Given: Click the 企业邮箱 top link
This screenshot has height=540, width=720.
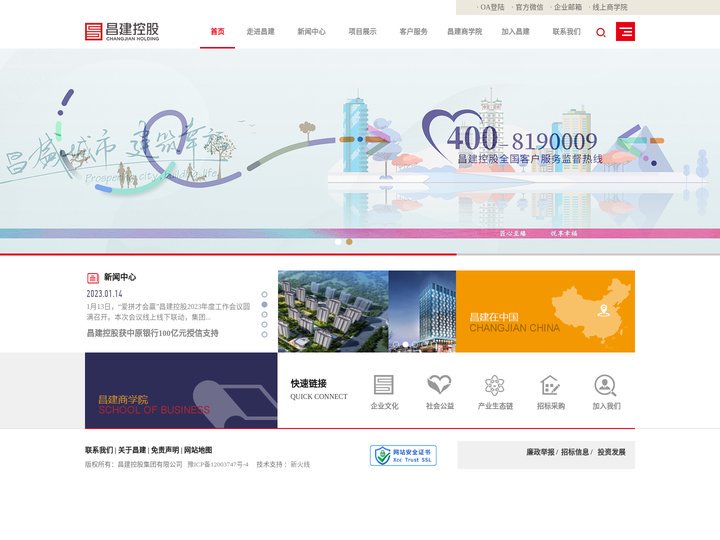Looking at the screenshot, I should pyautogui.click(x=568, y=7).
